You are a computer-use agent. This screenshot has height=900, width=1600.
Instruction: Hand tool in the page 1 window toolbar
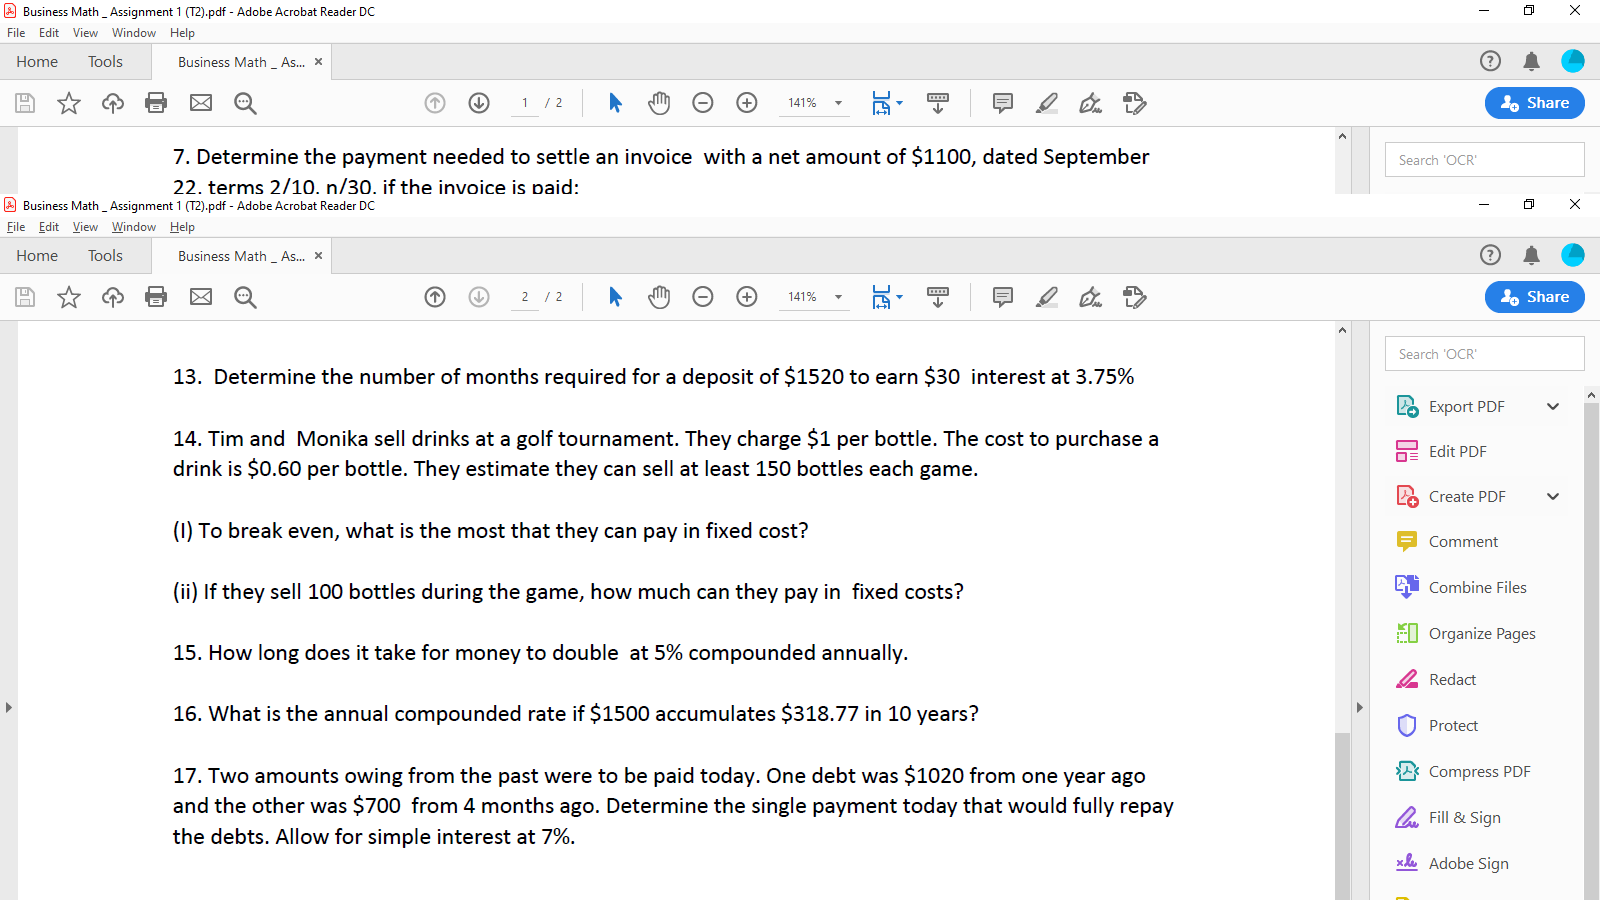[659, 103]
